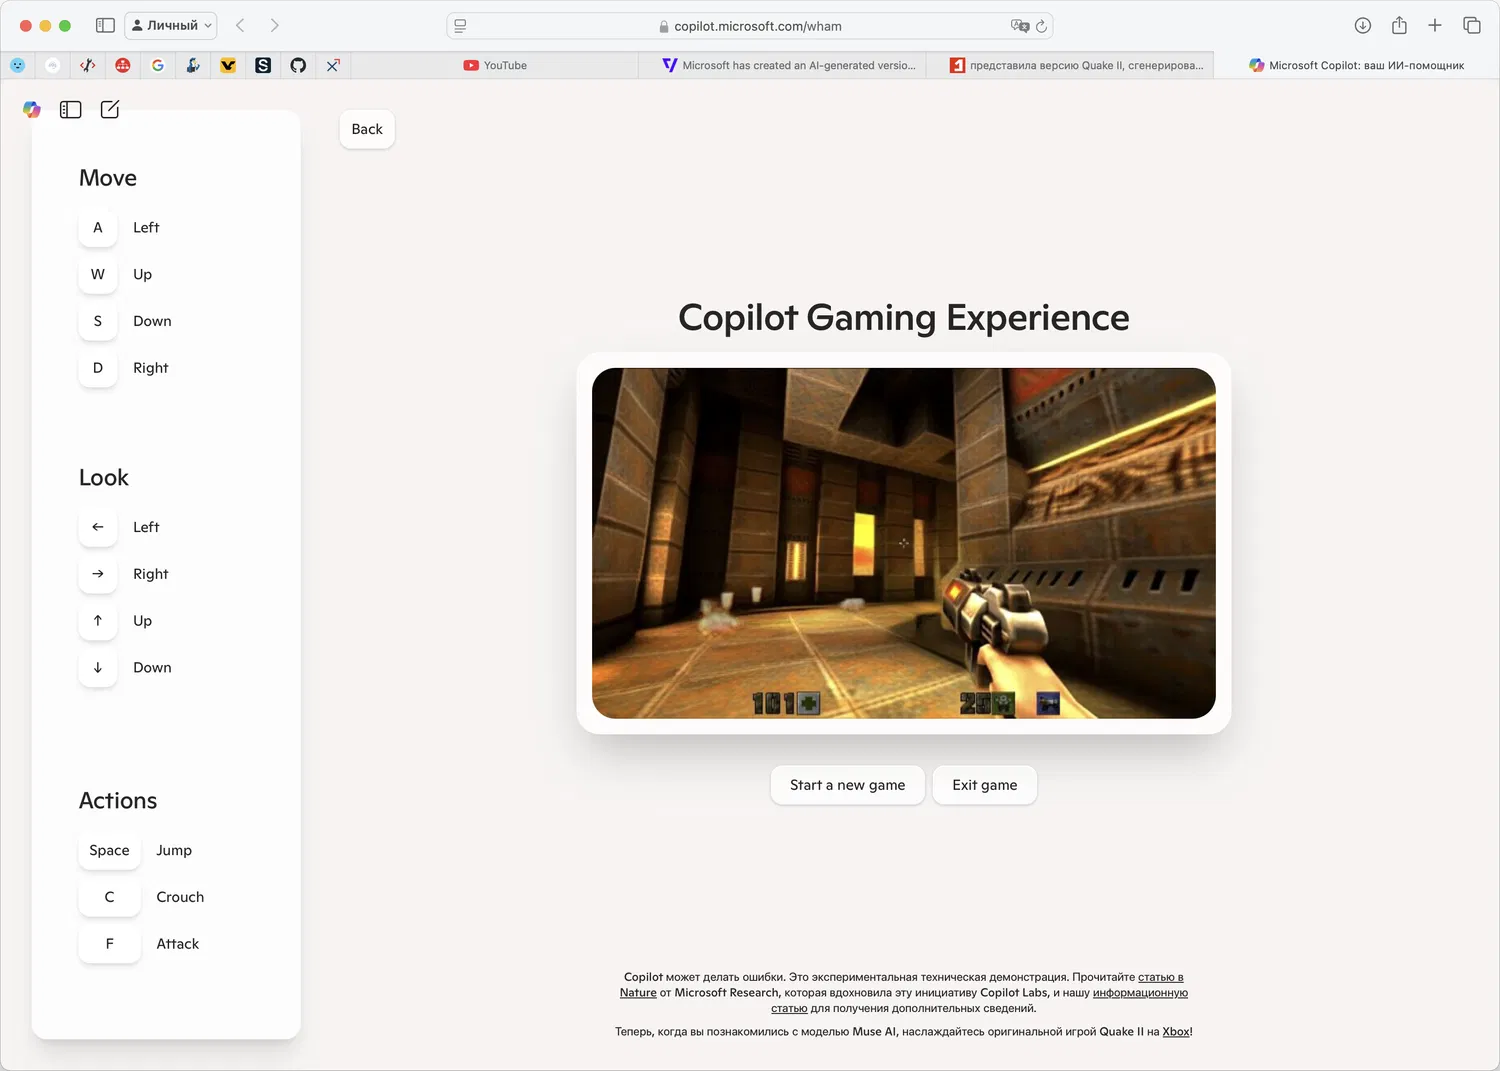1500x1071 pixels.
Task: Open the red sitemap pinned tab
Action: coord(123,65)
